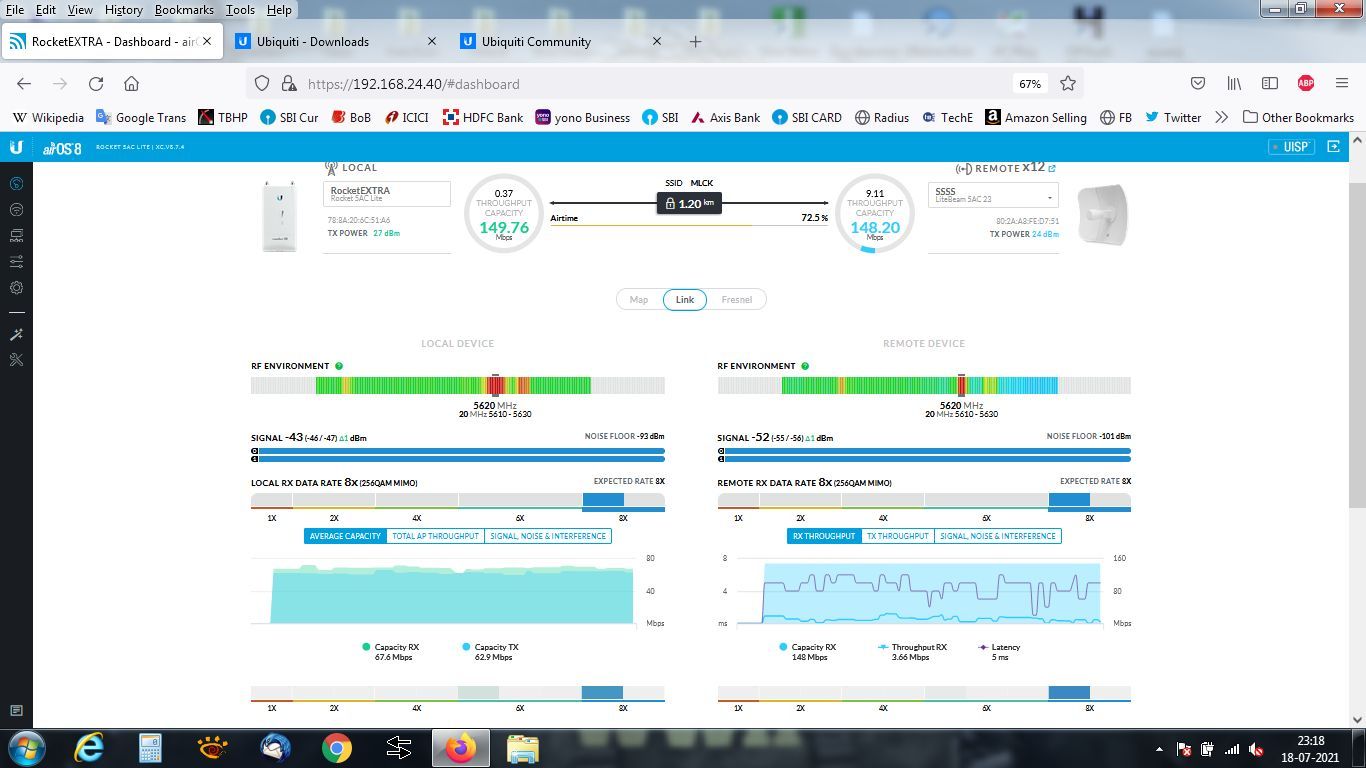Expand the bookmarks toolbar overflow chevron
The height and width of the screenshot is (768, 1366).
click(1221, 117)
